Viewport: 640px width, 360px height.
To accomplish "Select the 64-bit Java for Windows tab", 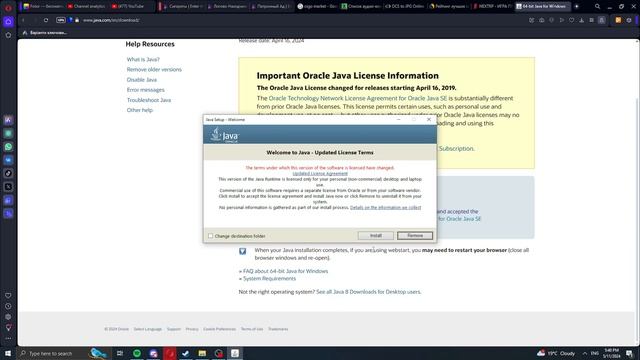I will click(542, 7).
